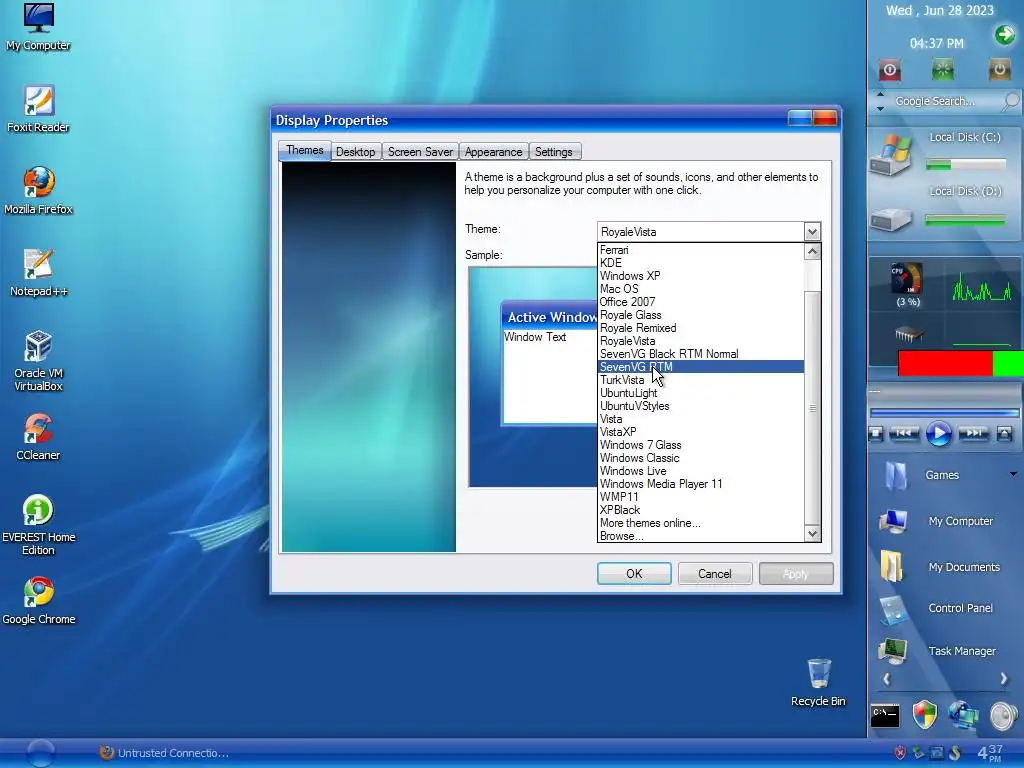
Task: Open Google Chrome desktop shortcut
Action: [38, 601]
